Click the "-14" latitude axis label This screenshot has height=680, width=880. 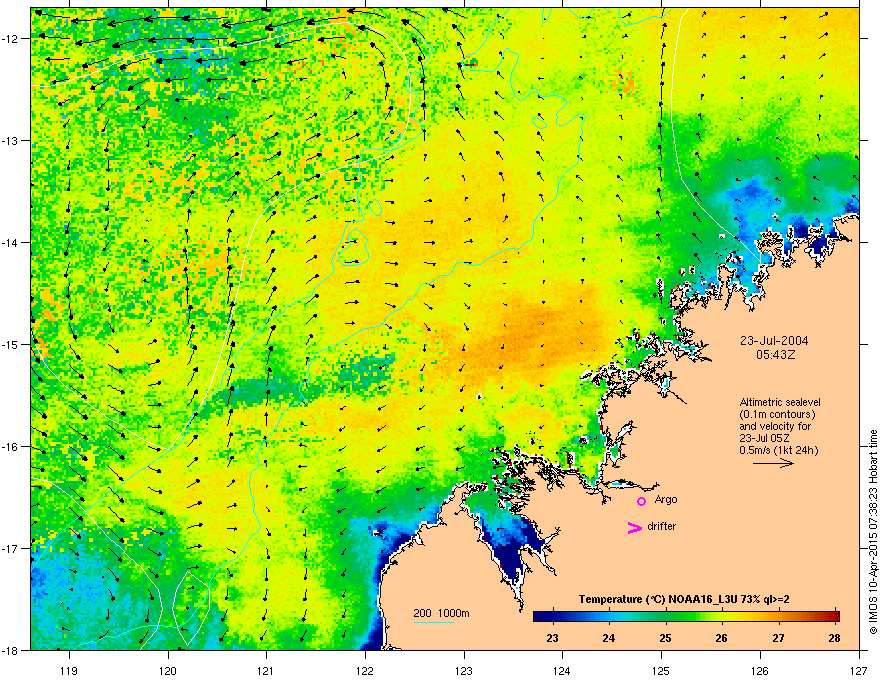click(10, 243)
